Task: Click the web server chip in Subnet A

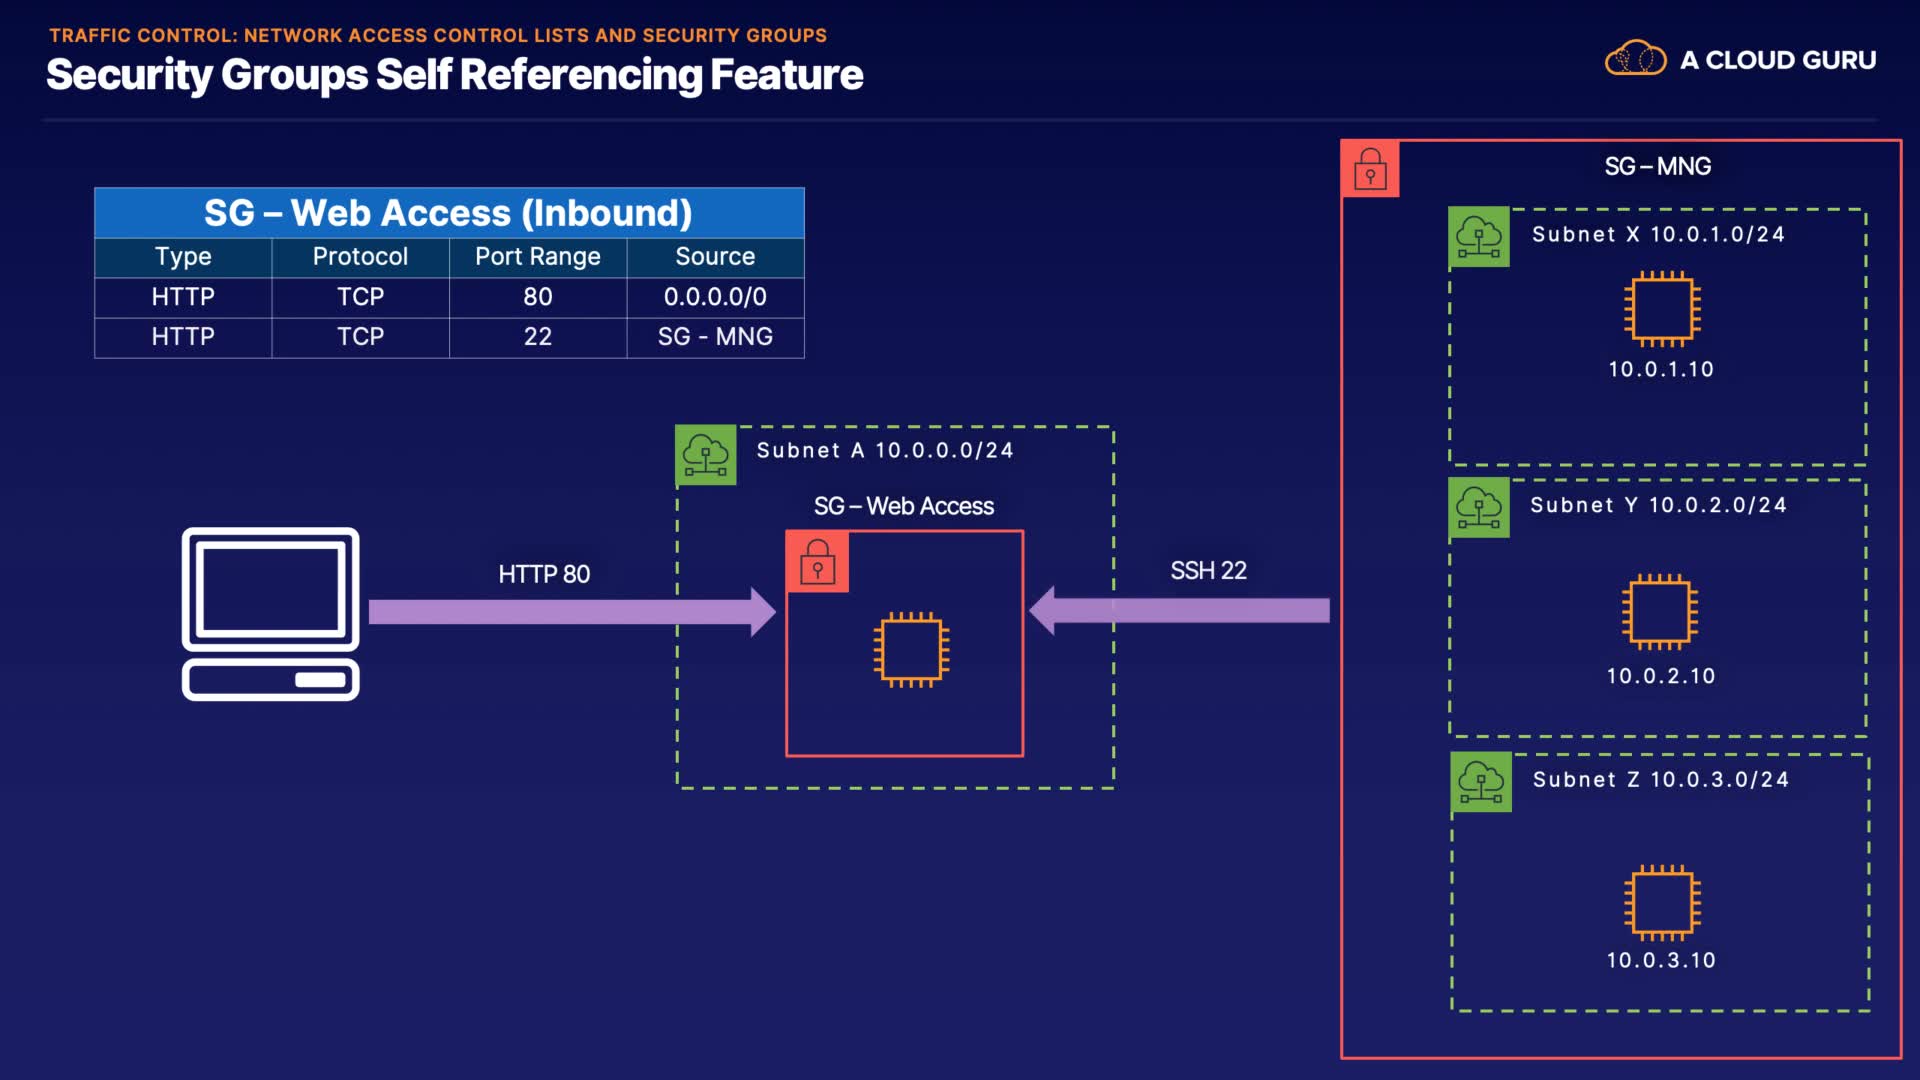Action: click(911, 650)
